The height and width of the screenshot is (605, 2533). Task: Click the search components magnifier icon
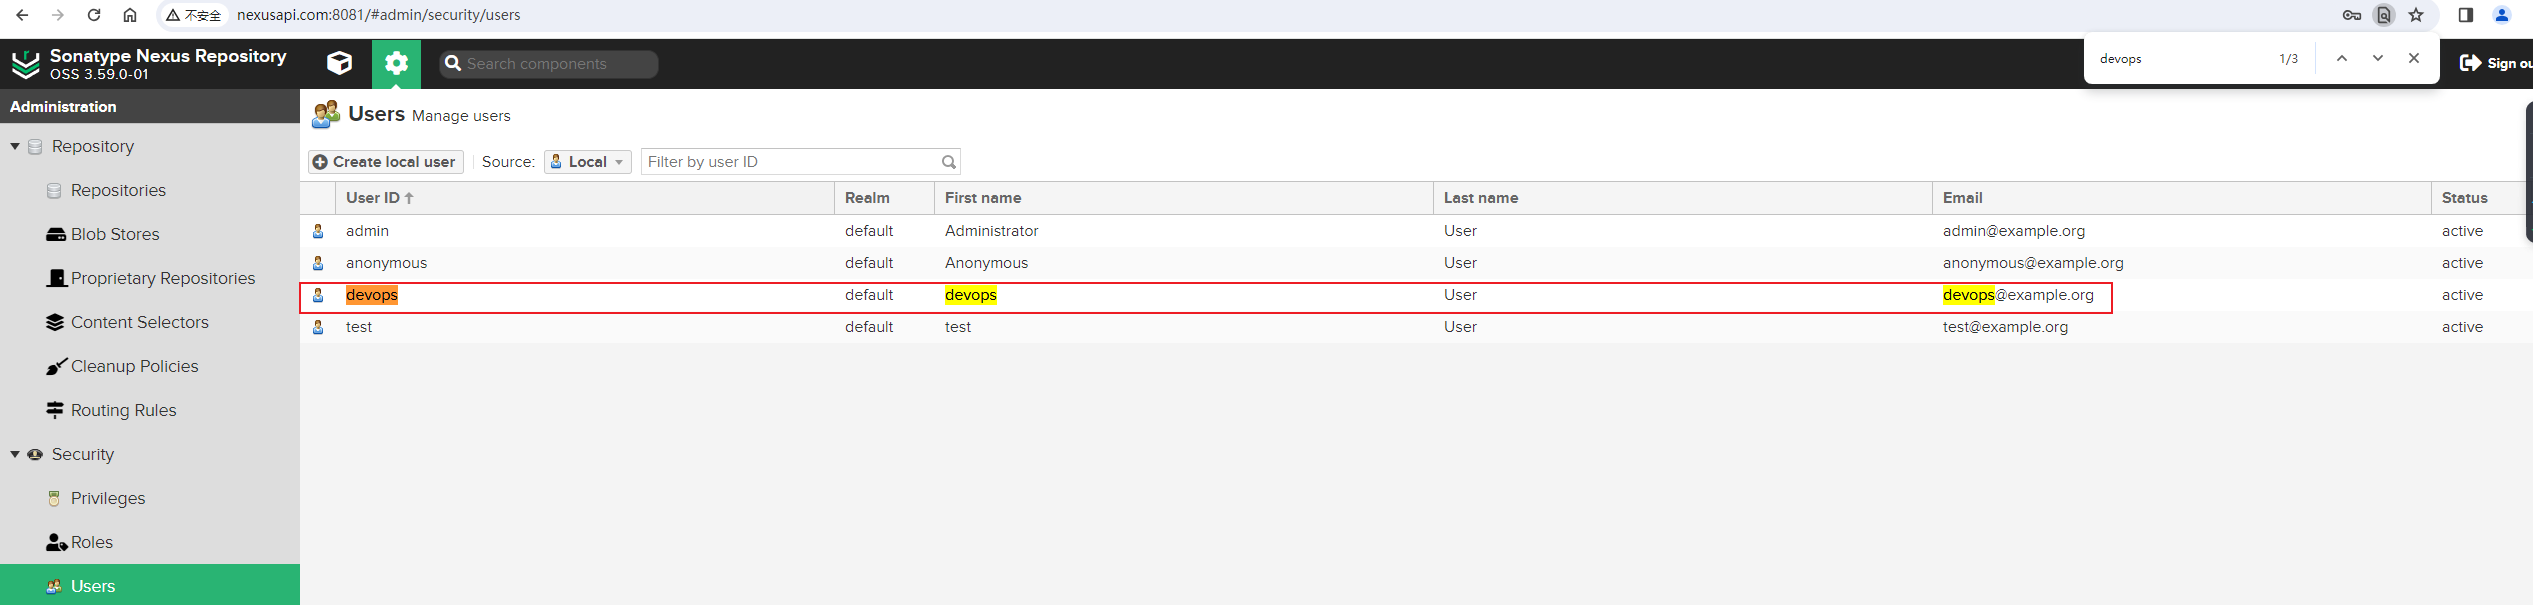(453, 63)
